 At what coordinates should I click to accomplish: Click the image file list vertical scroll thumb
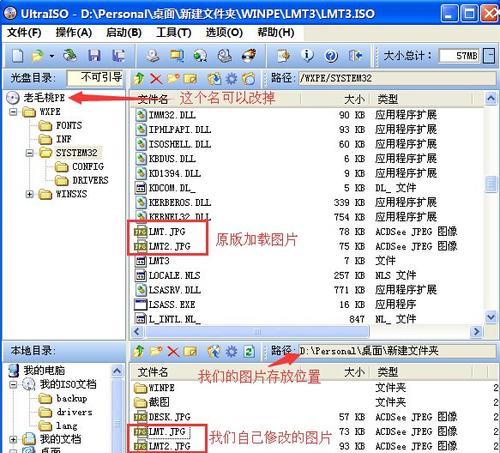[x=490, y=184]
